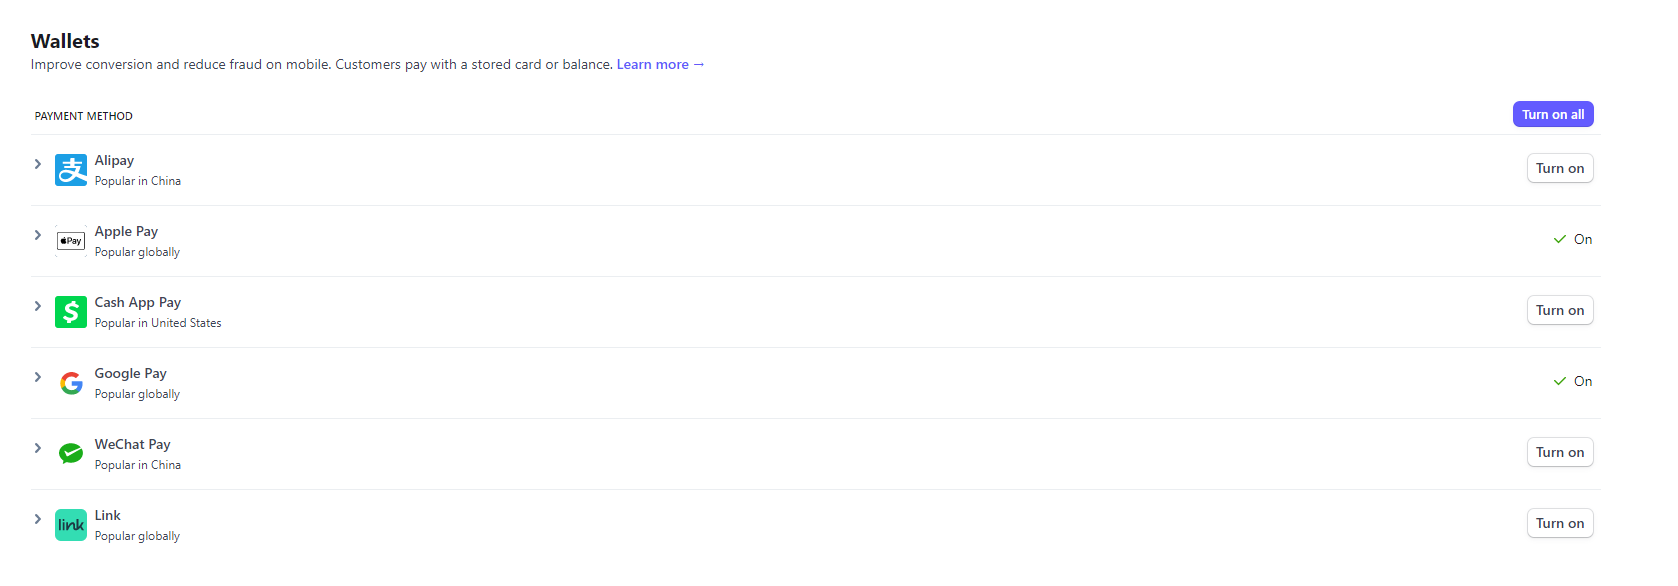
Task: Expand Apple Pay details chevron
Action: click(38, 235)
